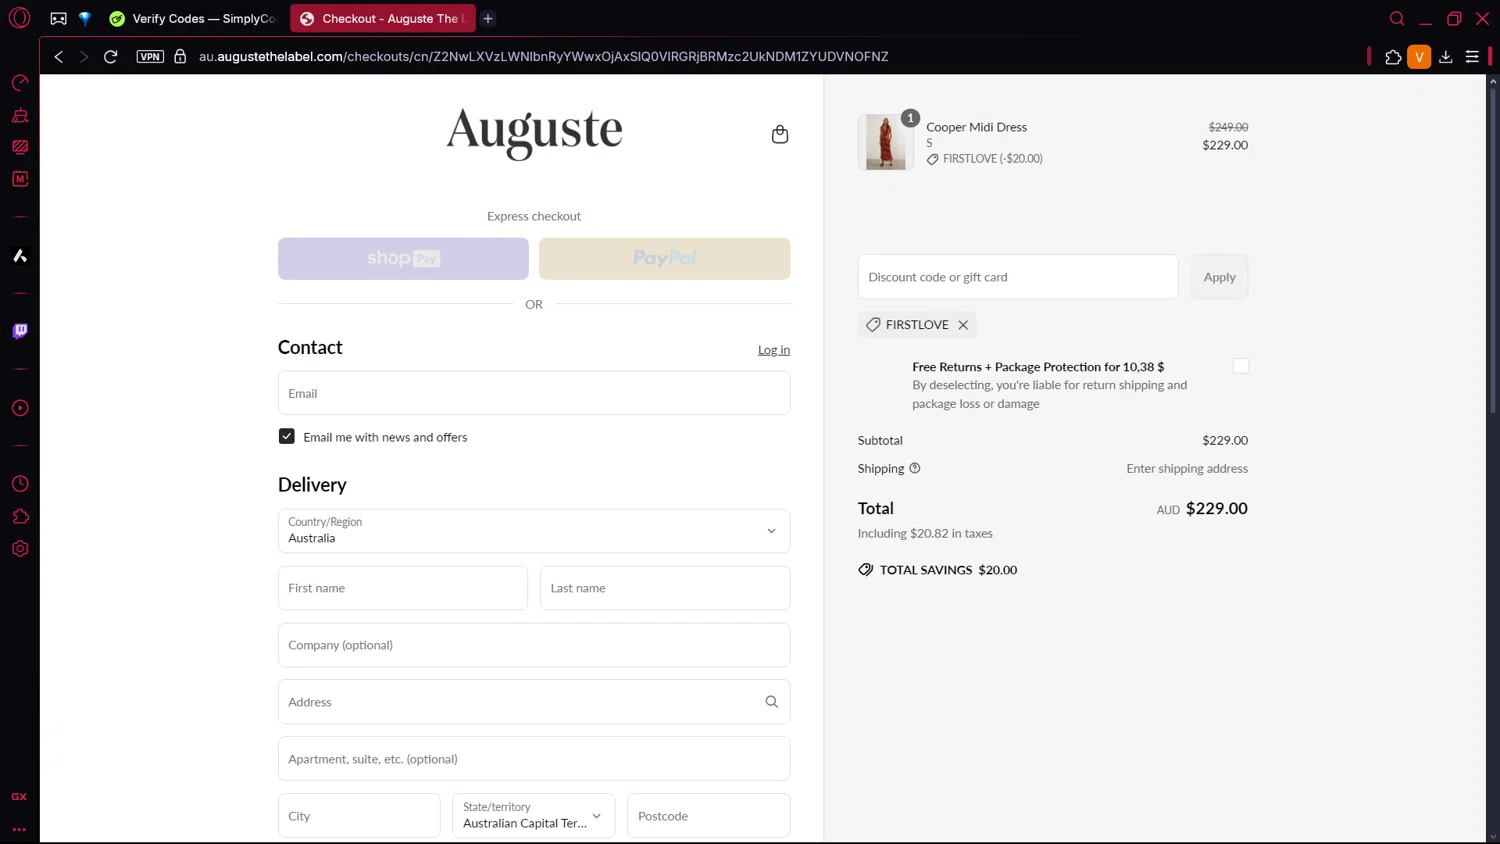Click the TOTAL SAVINGS $20.00 text
The width and height of the screenshot is (1500, 844).
click(x=948, y=570)
